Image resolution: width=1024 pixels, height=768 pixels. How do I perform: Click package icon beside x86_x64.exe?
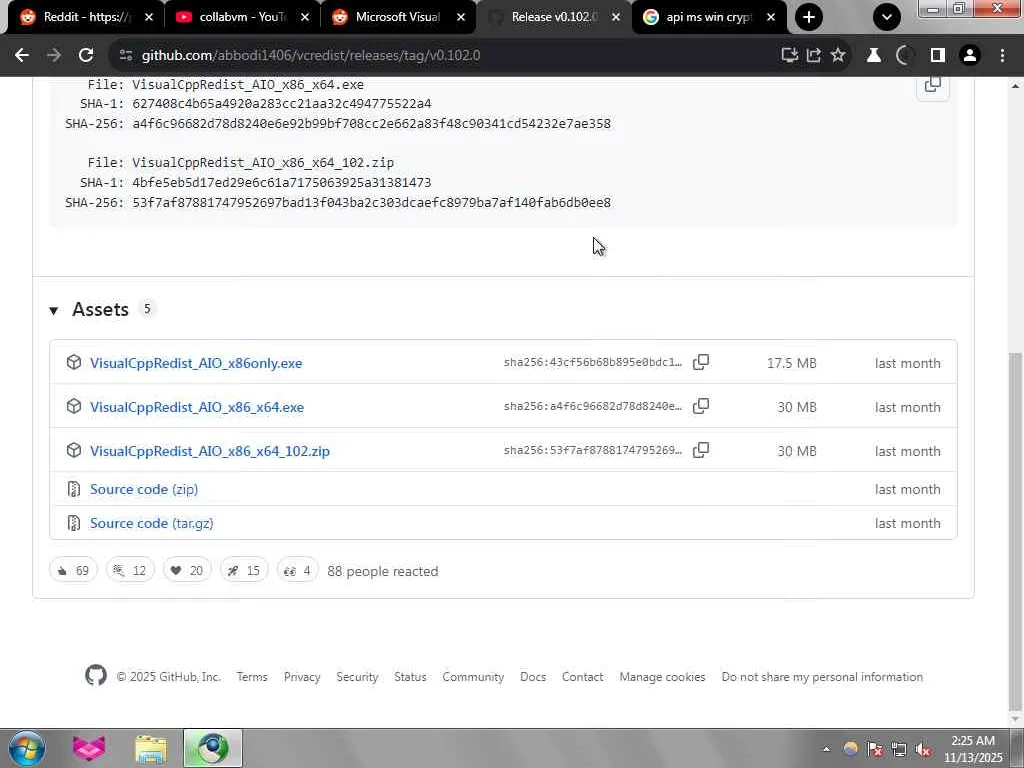click(x=74, y=406)
